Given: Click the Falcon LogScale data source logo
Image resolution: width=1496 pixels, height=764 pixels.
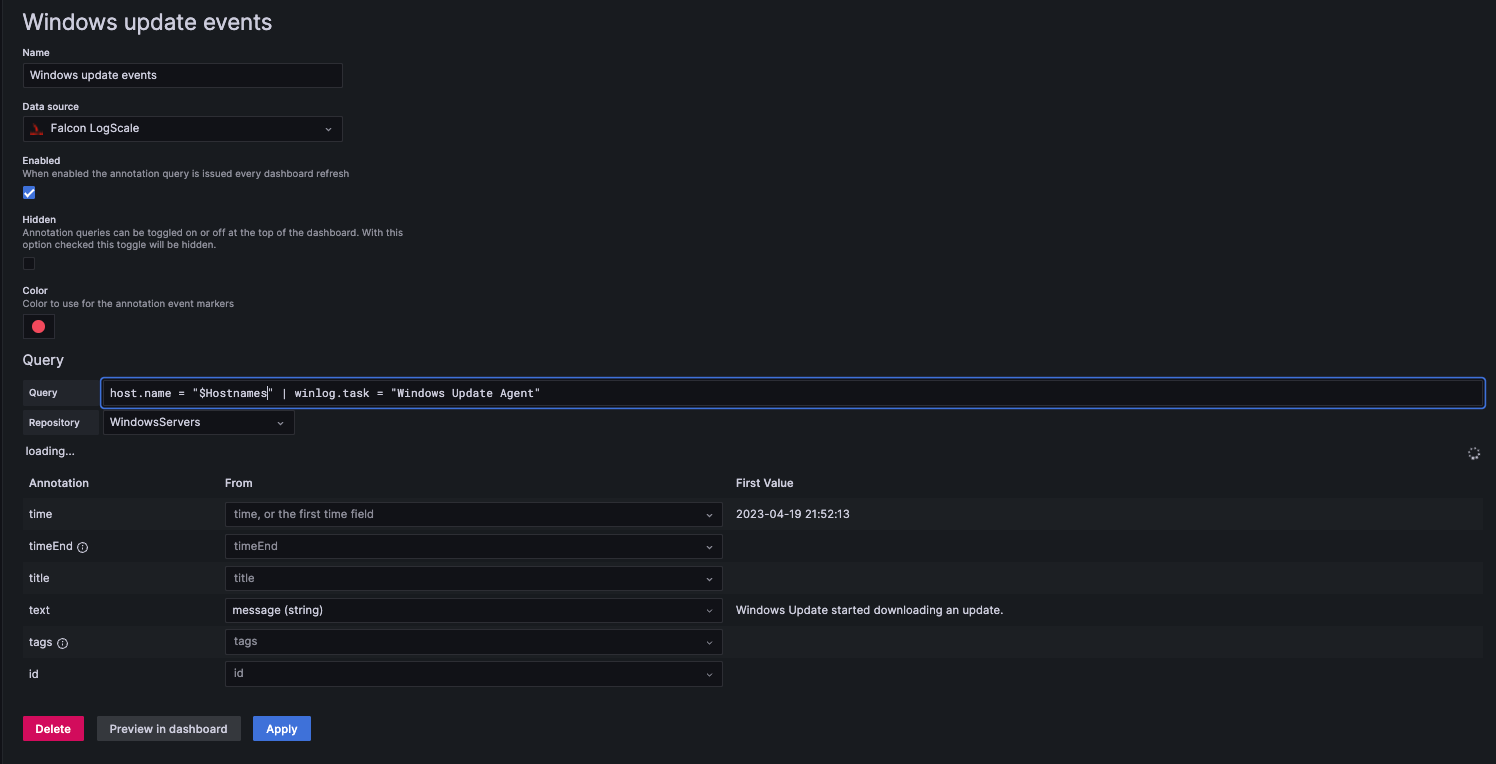Looking at the screenshot, I should click(37, 129).
